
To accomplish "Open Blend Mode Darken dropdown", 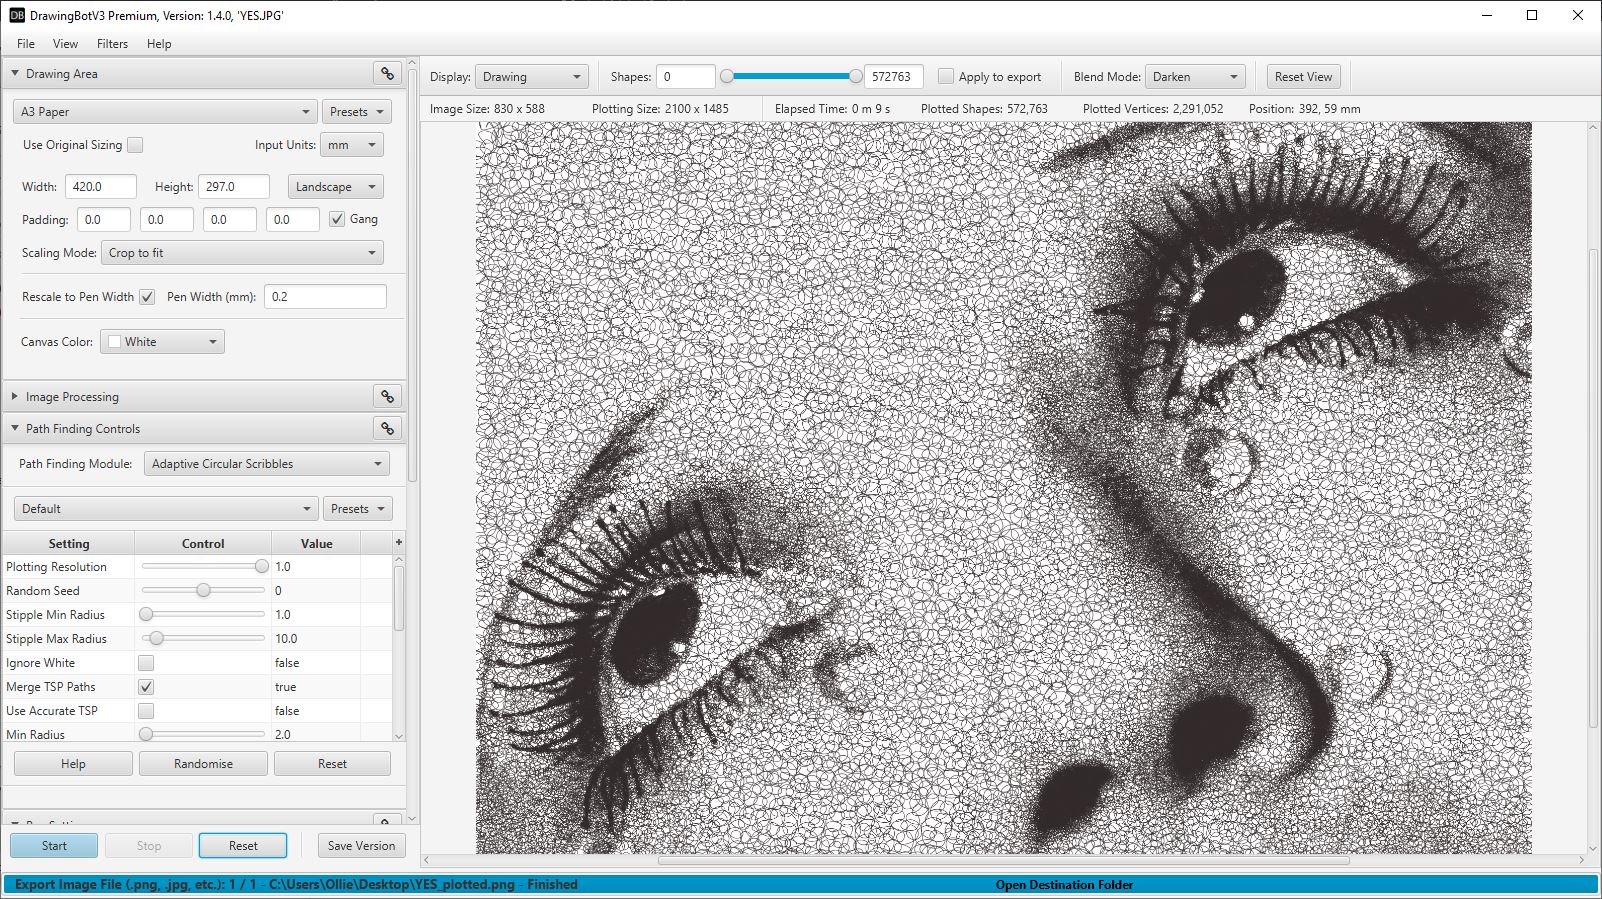I will pyautogui.click(x=1195, y=77).
